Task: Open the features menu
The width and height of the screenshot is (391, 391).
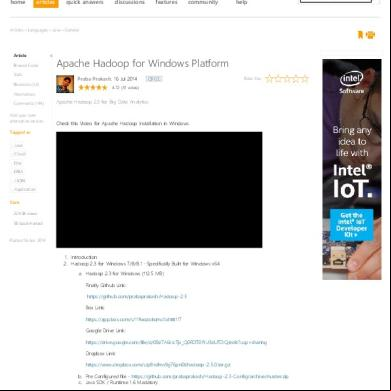Action: pos(166,2)
